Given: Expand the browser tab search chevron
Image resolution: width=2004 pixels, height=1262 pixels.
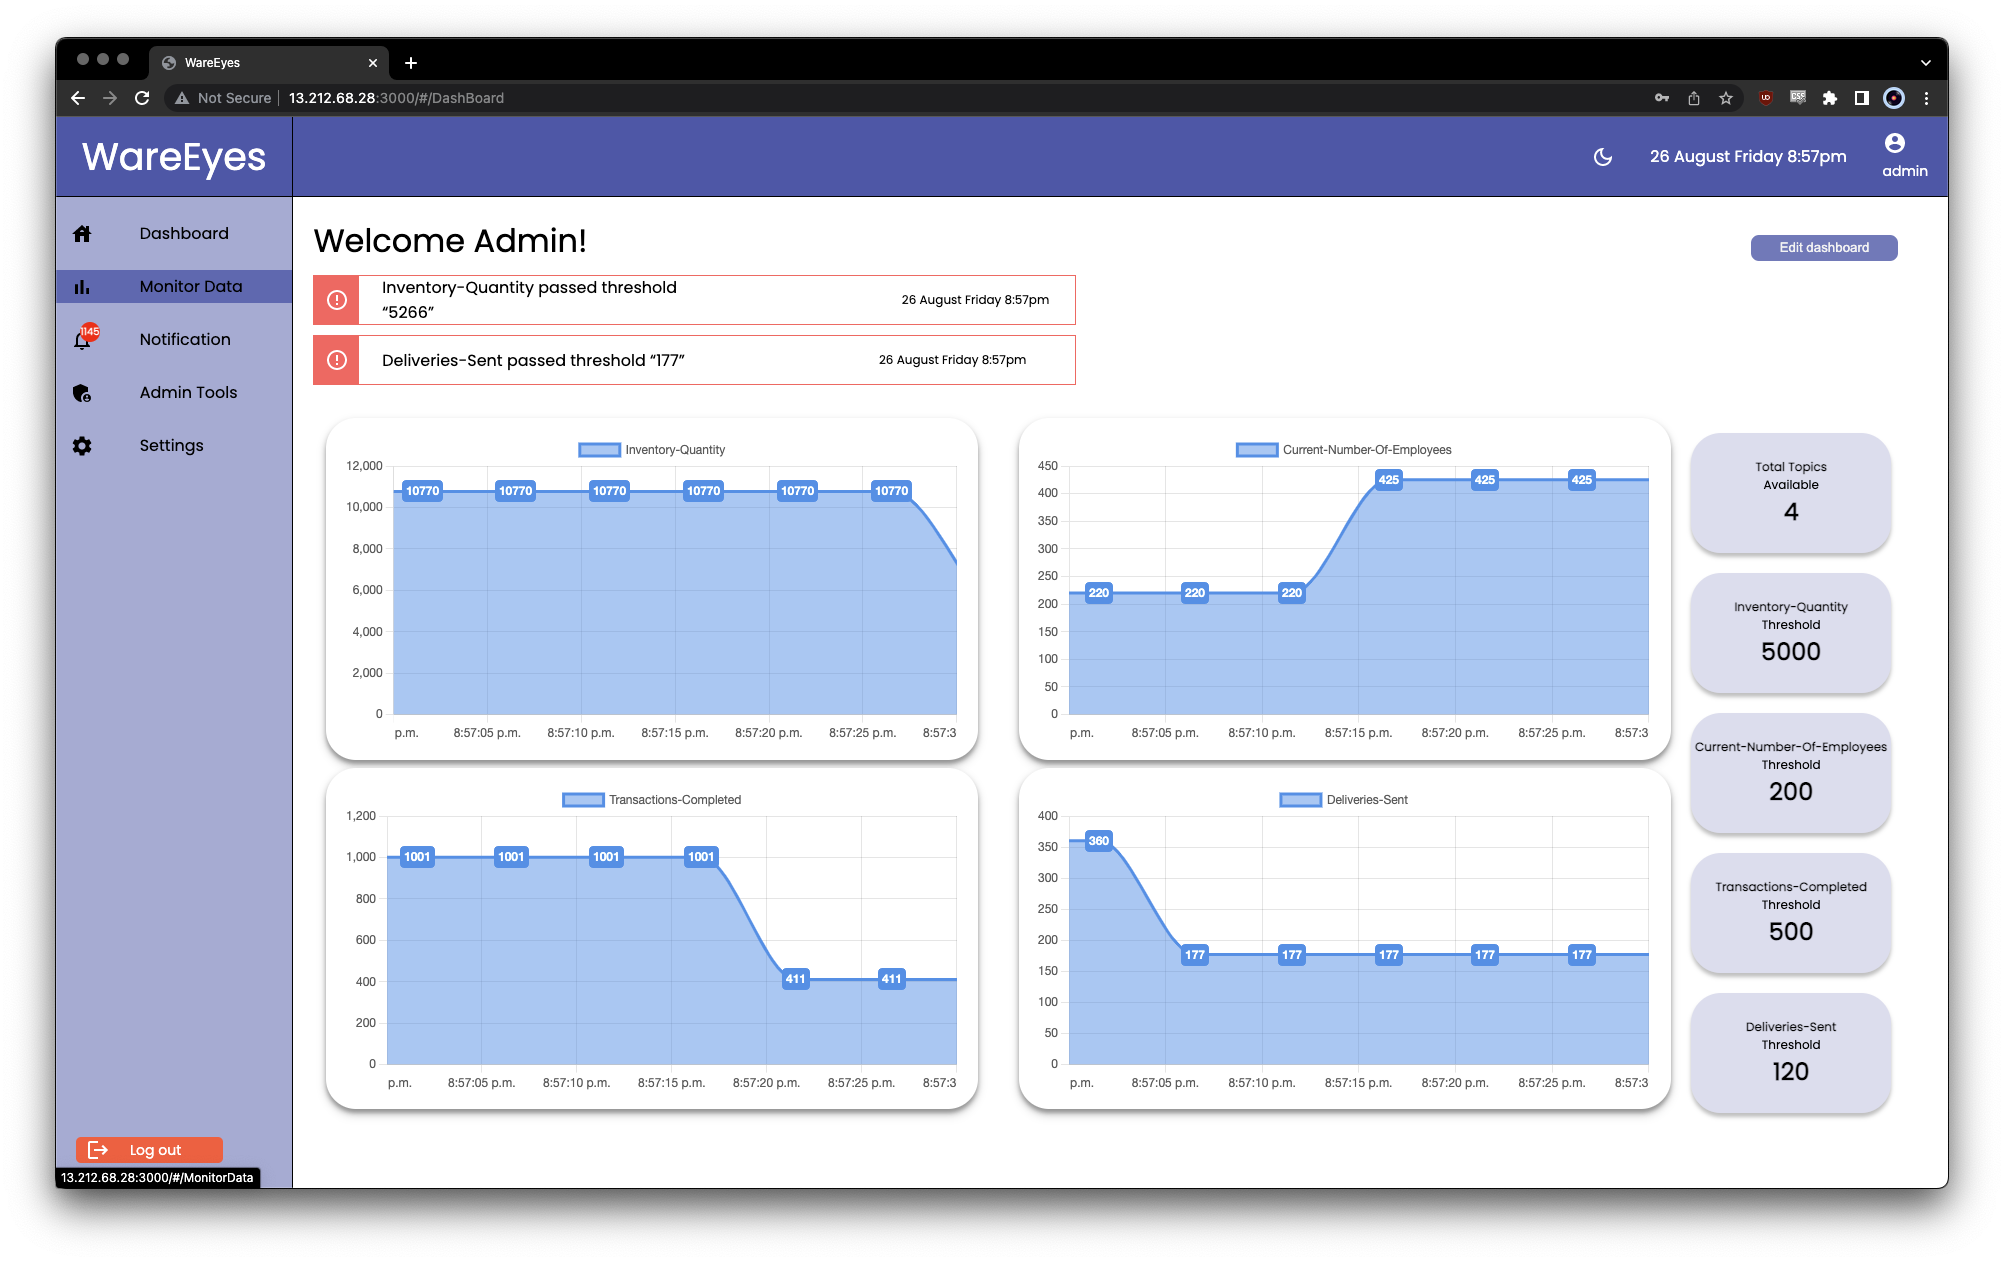Looking at the screenshot, I should coord(1925,63).
